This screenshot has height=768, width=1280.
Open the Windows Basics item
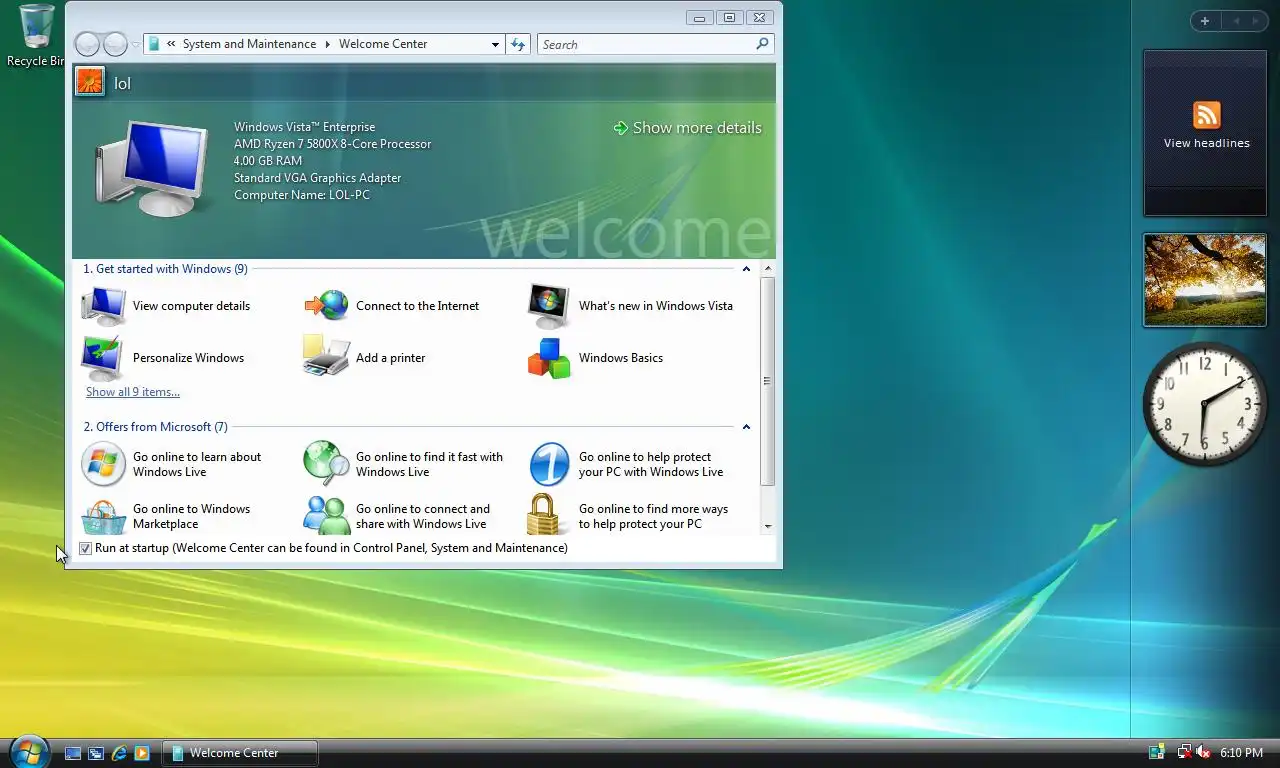tap(595, 358)
